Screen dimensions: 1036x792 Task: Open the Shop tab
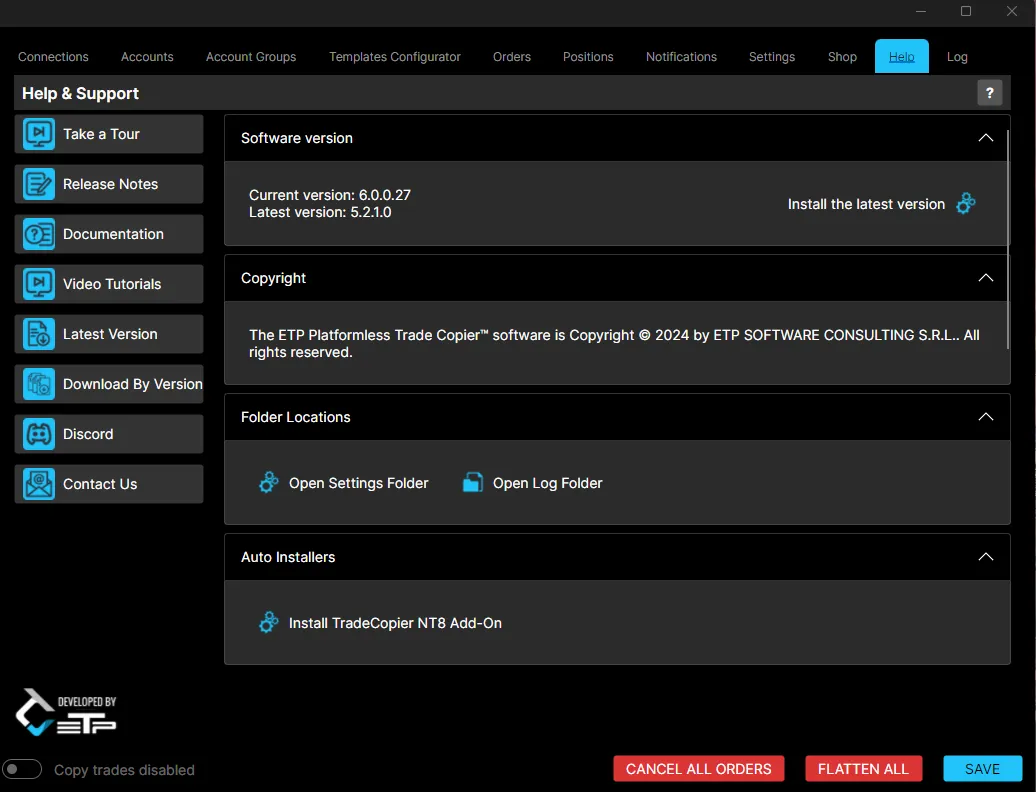(x=842, y=57)
